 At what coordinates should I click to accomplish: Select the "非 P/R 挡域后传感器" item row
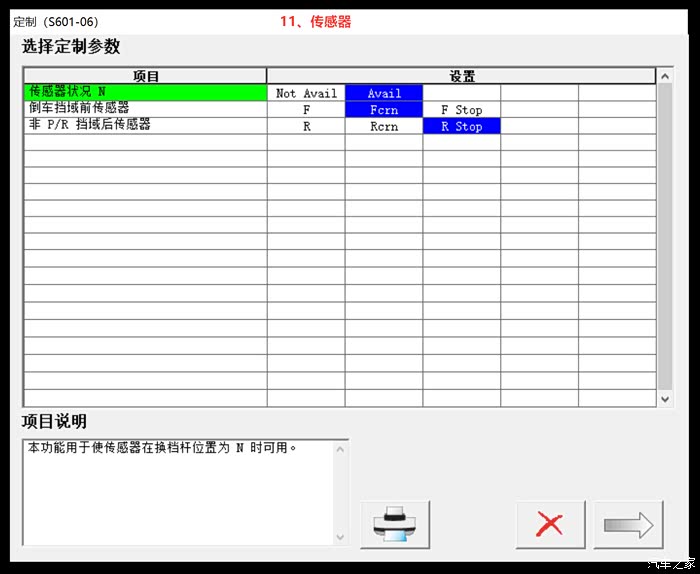click(x=145, y=125)
